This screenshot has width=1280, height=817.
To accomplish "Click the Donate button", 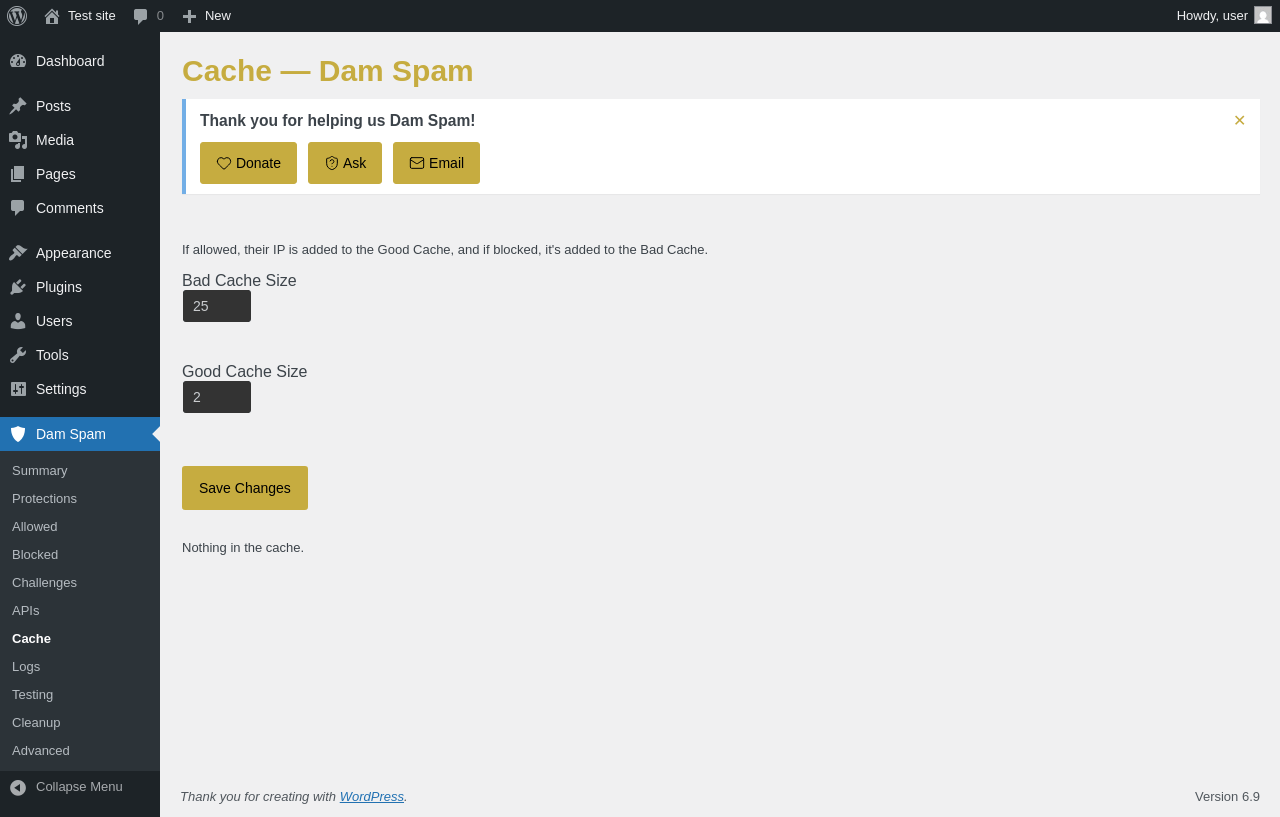I will pyautogui.click(x=248, y=163).
